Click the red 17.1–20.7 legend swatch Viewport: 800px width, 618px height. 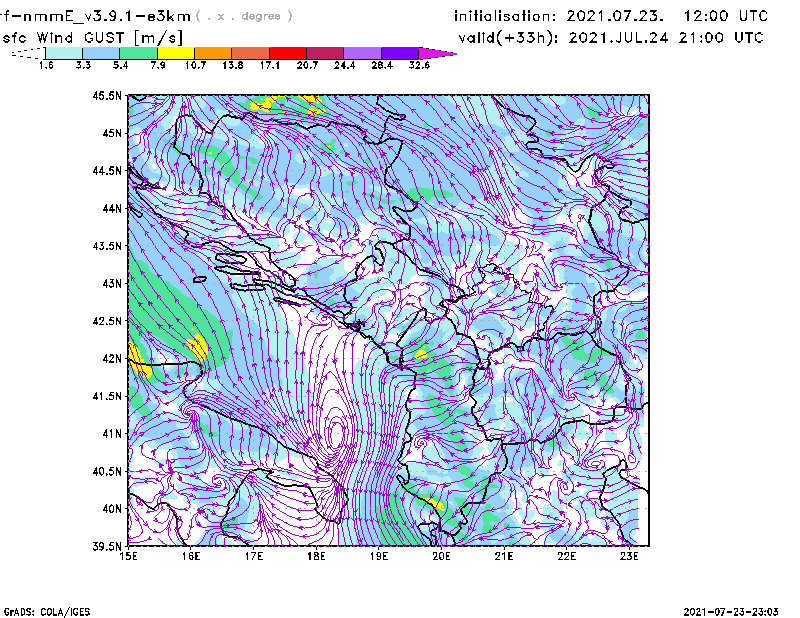[288, 53]
